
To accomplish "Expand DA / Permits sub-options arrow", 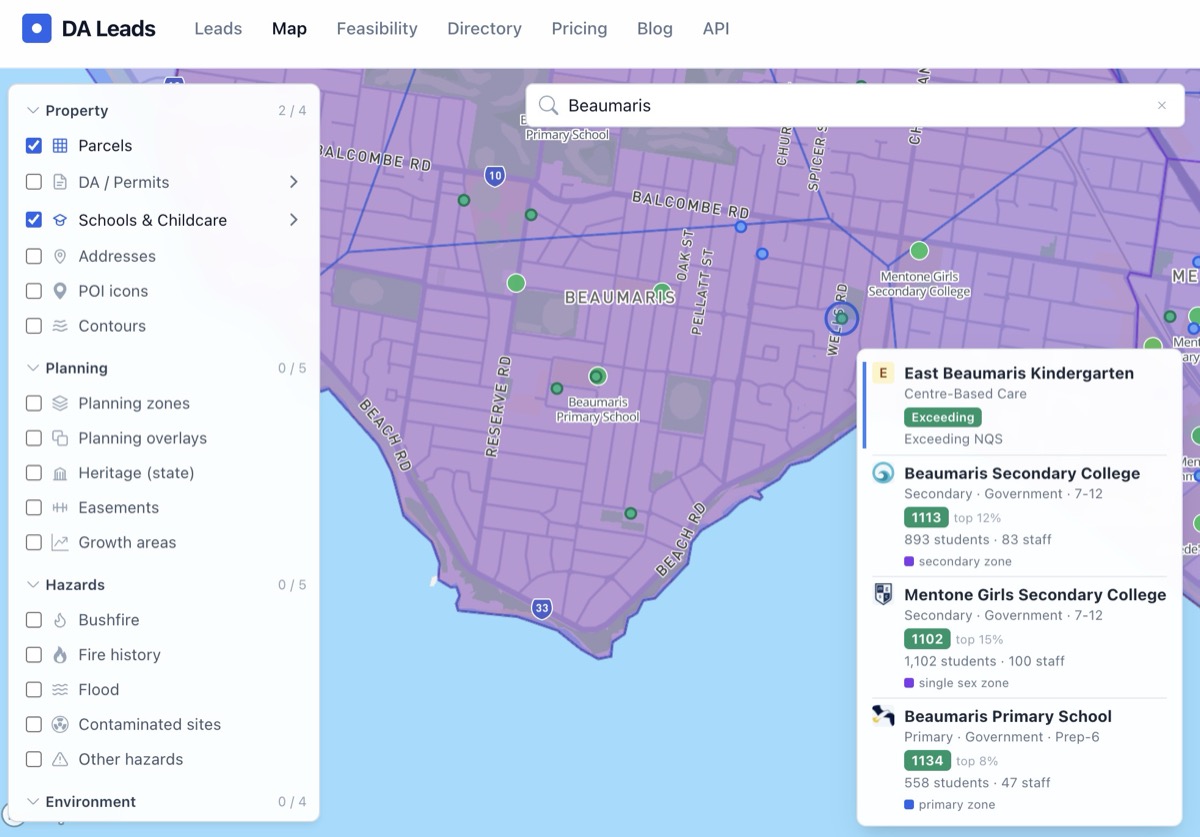I will click(294, 182).
